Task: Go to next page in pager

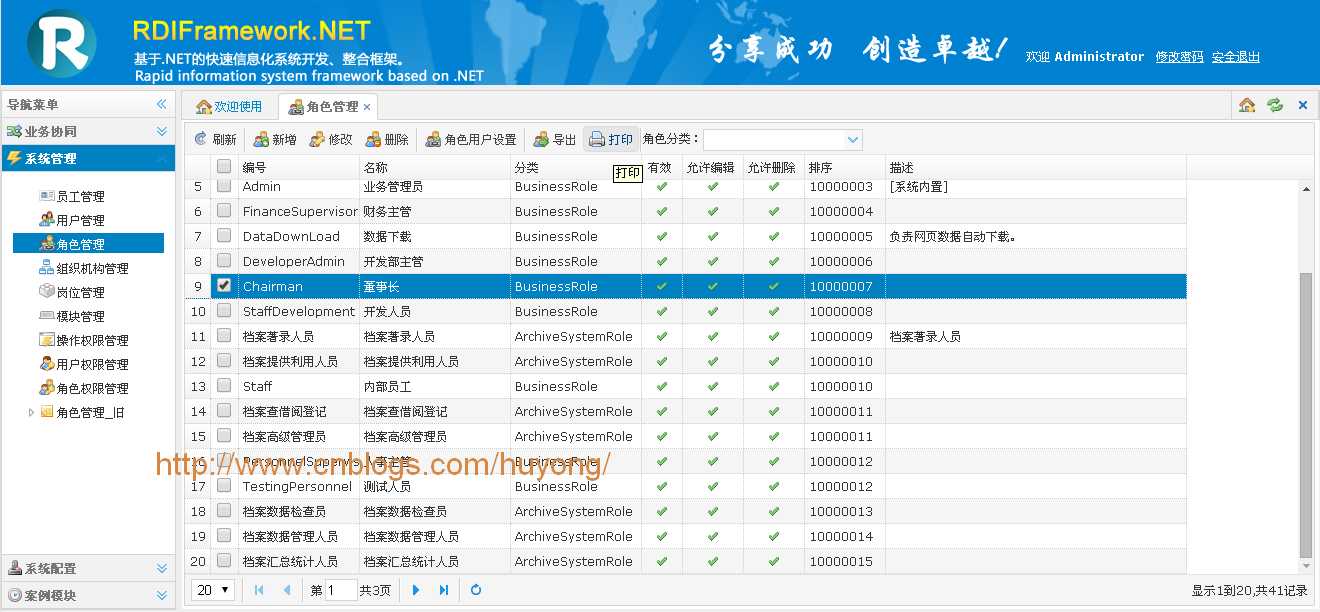Action: pos(416,590)
